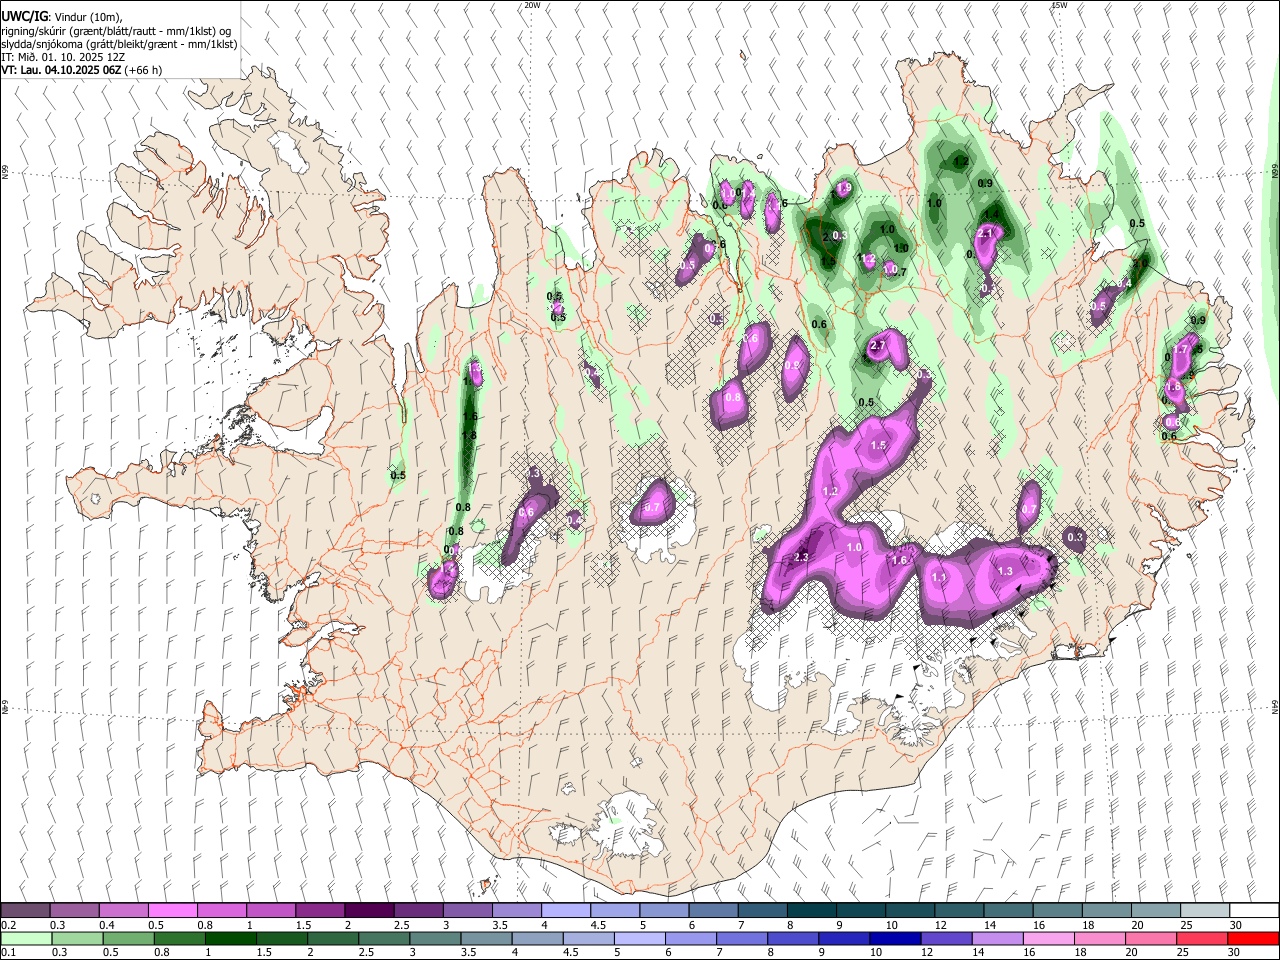Select the darkest purple 2–2.5 snow scale swatch

click(369, 910)
